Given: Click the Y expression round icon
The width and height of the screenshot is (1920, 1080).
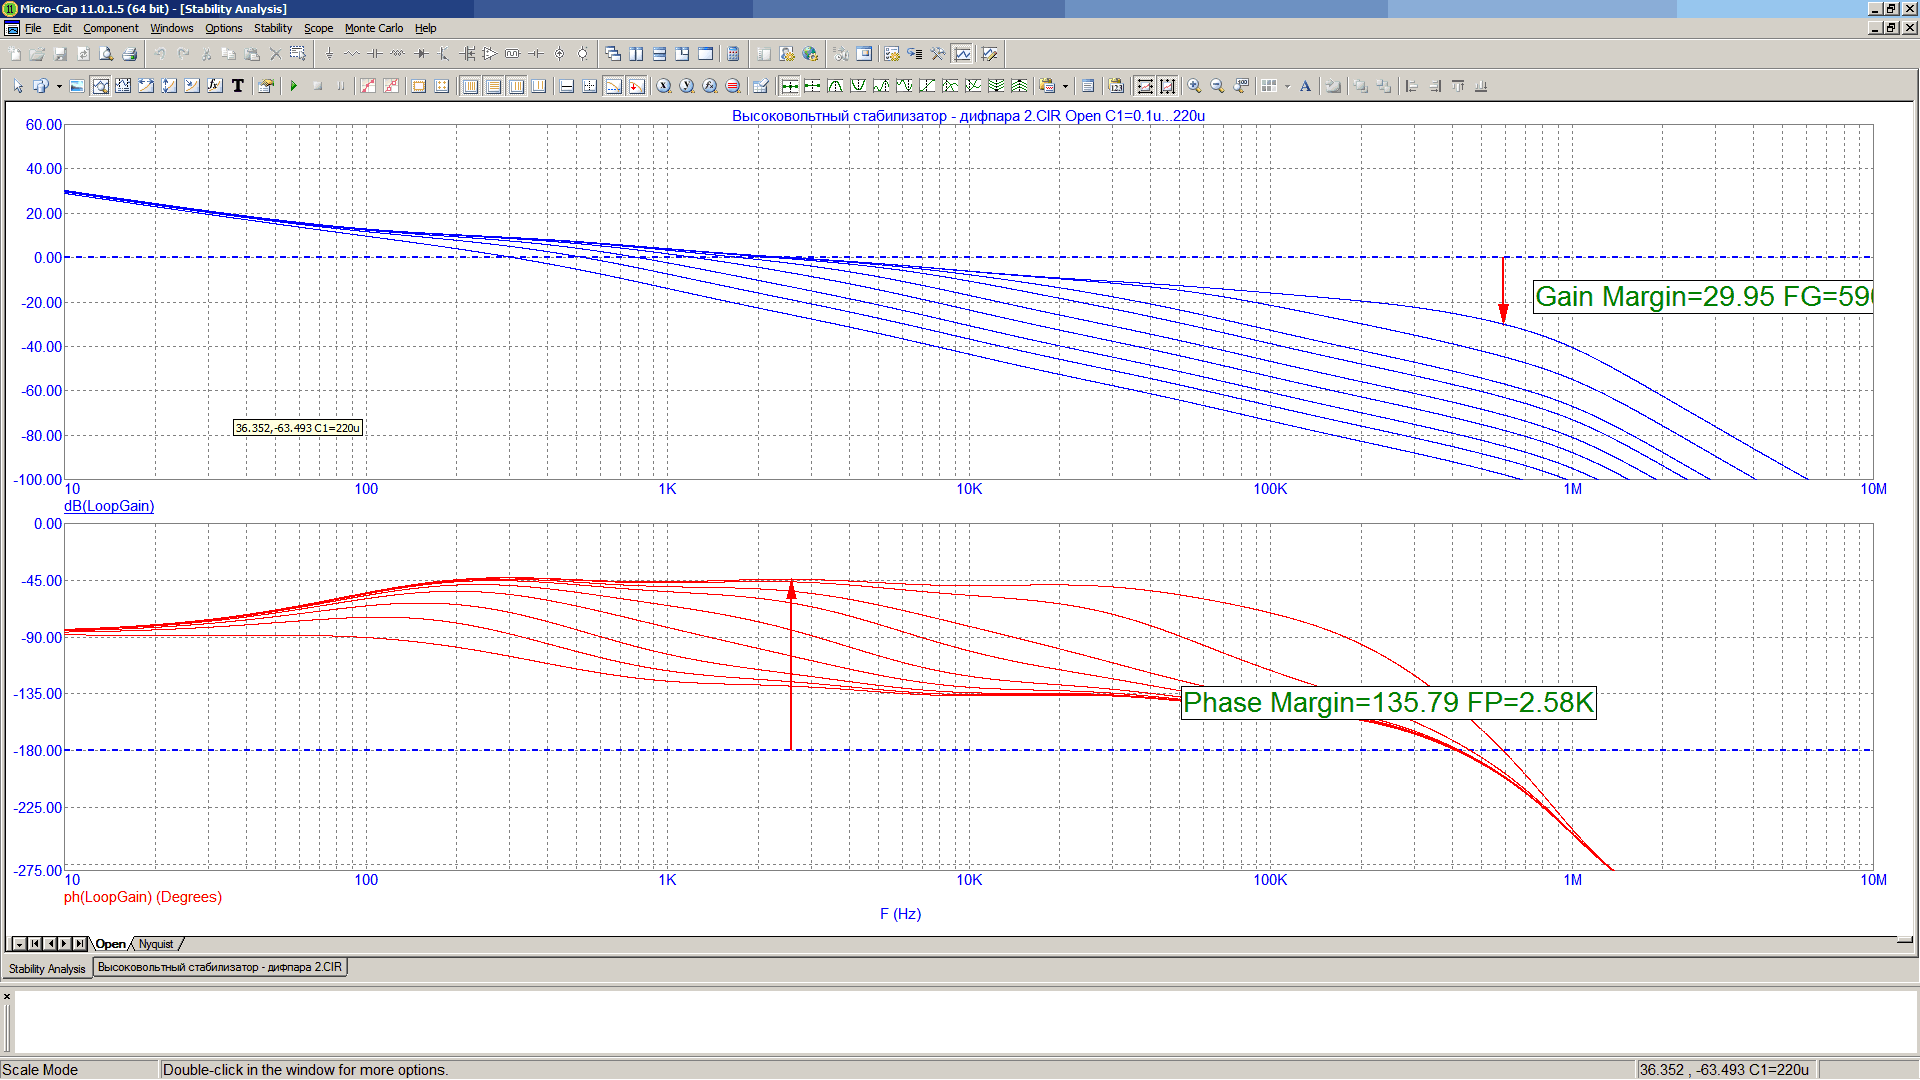Looking at the screenshot, I should click(687, 86).
